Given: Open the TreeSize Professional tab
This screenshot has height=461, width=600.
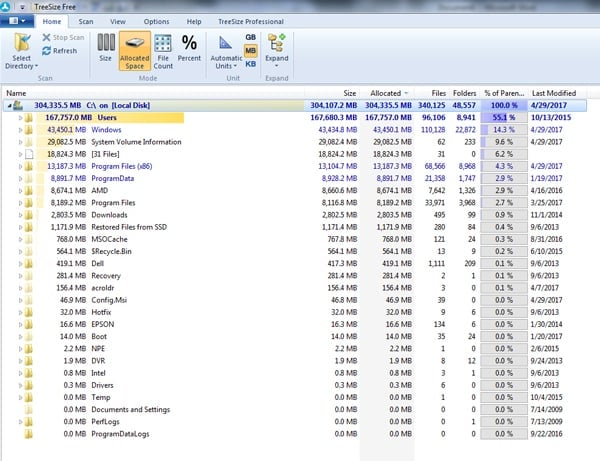Looking at the screenshot, I should coord(251,21).
